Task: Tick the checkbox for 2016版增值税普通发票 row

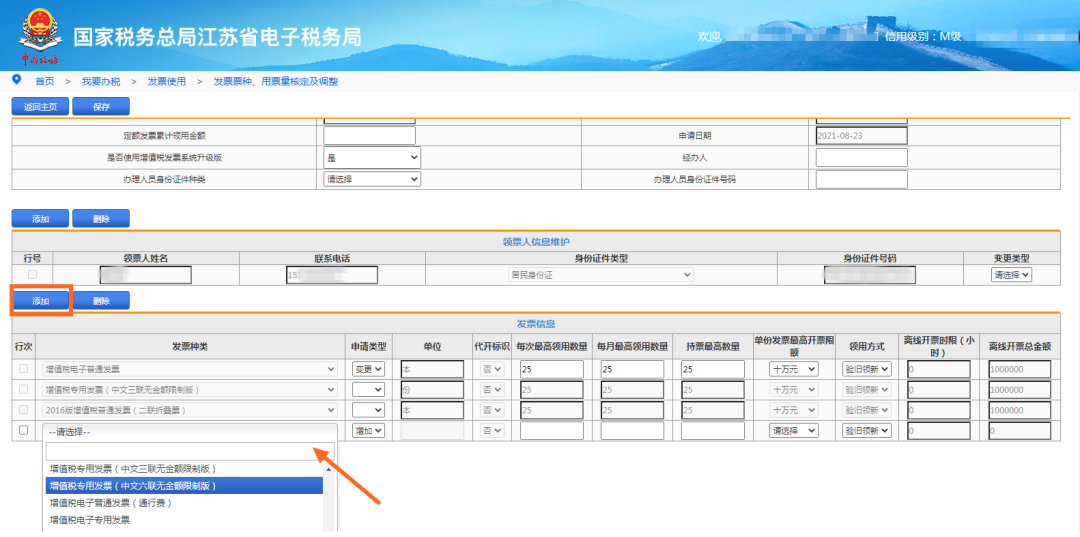Action: pyautogui.click(x=23, y=410)
